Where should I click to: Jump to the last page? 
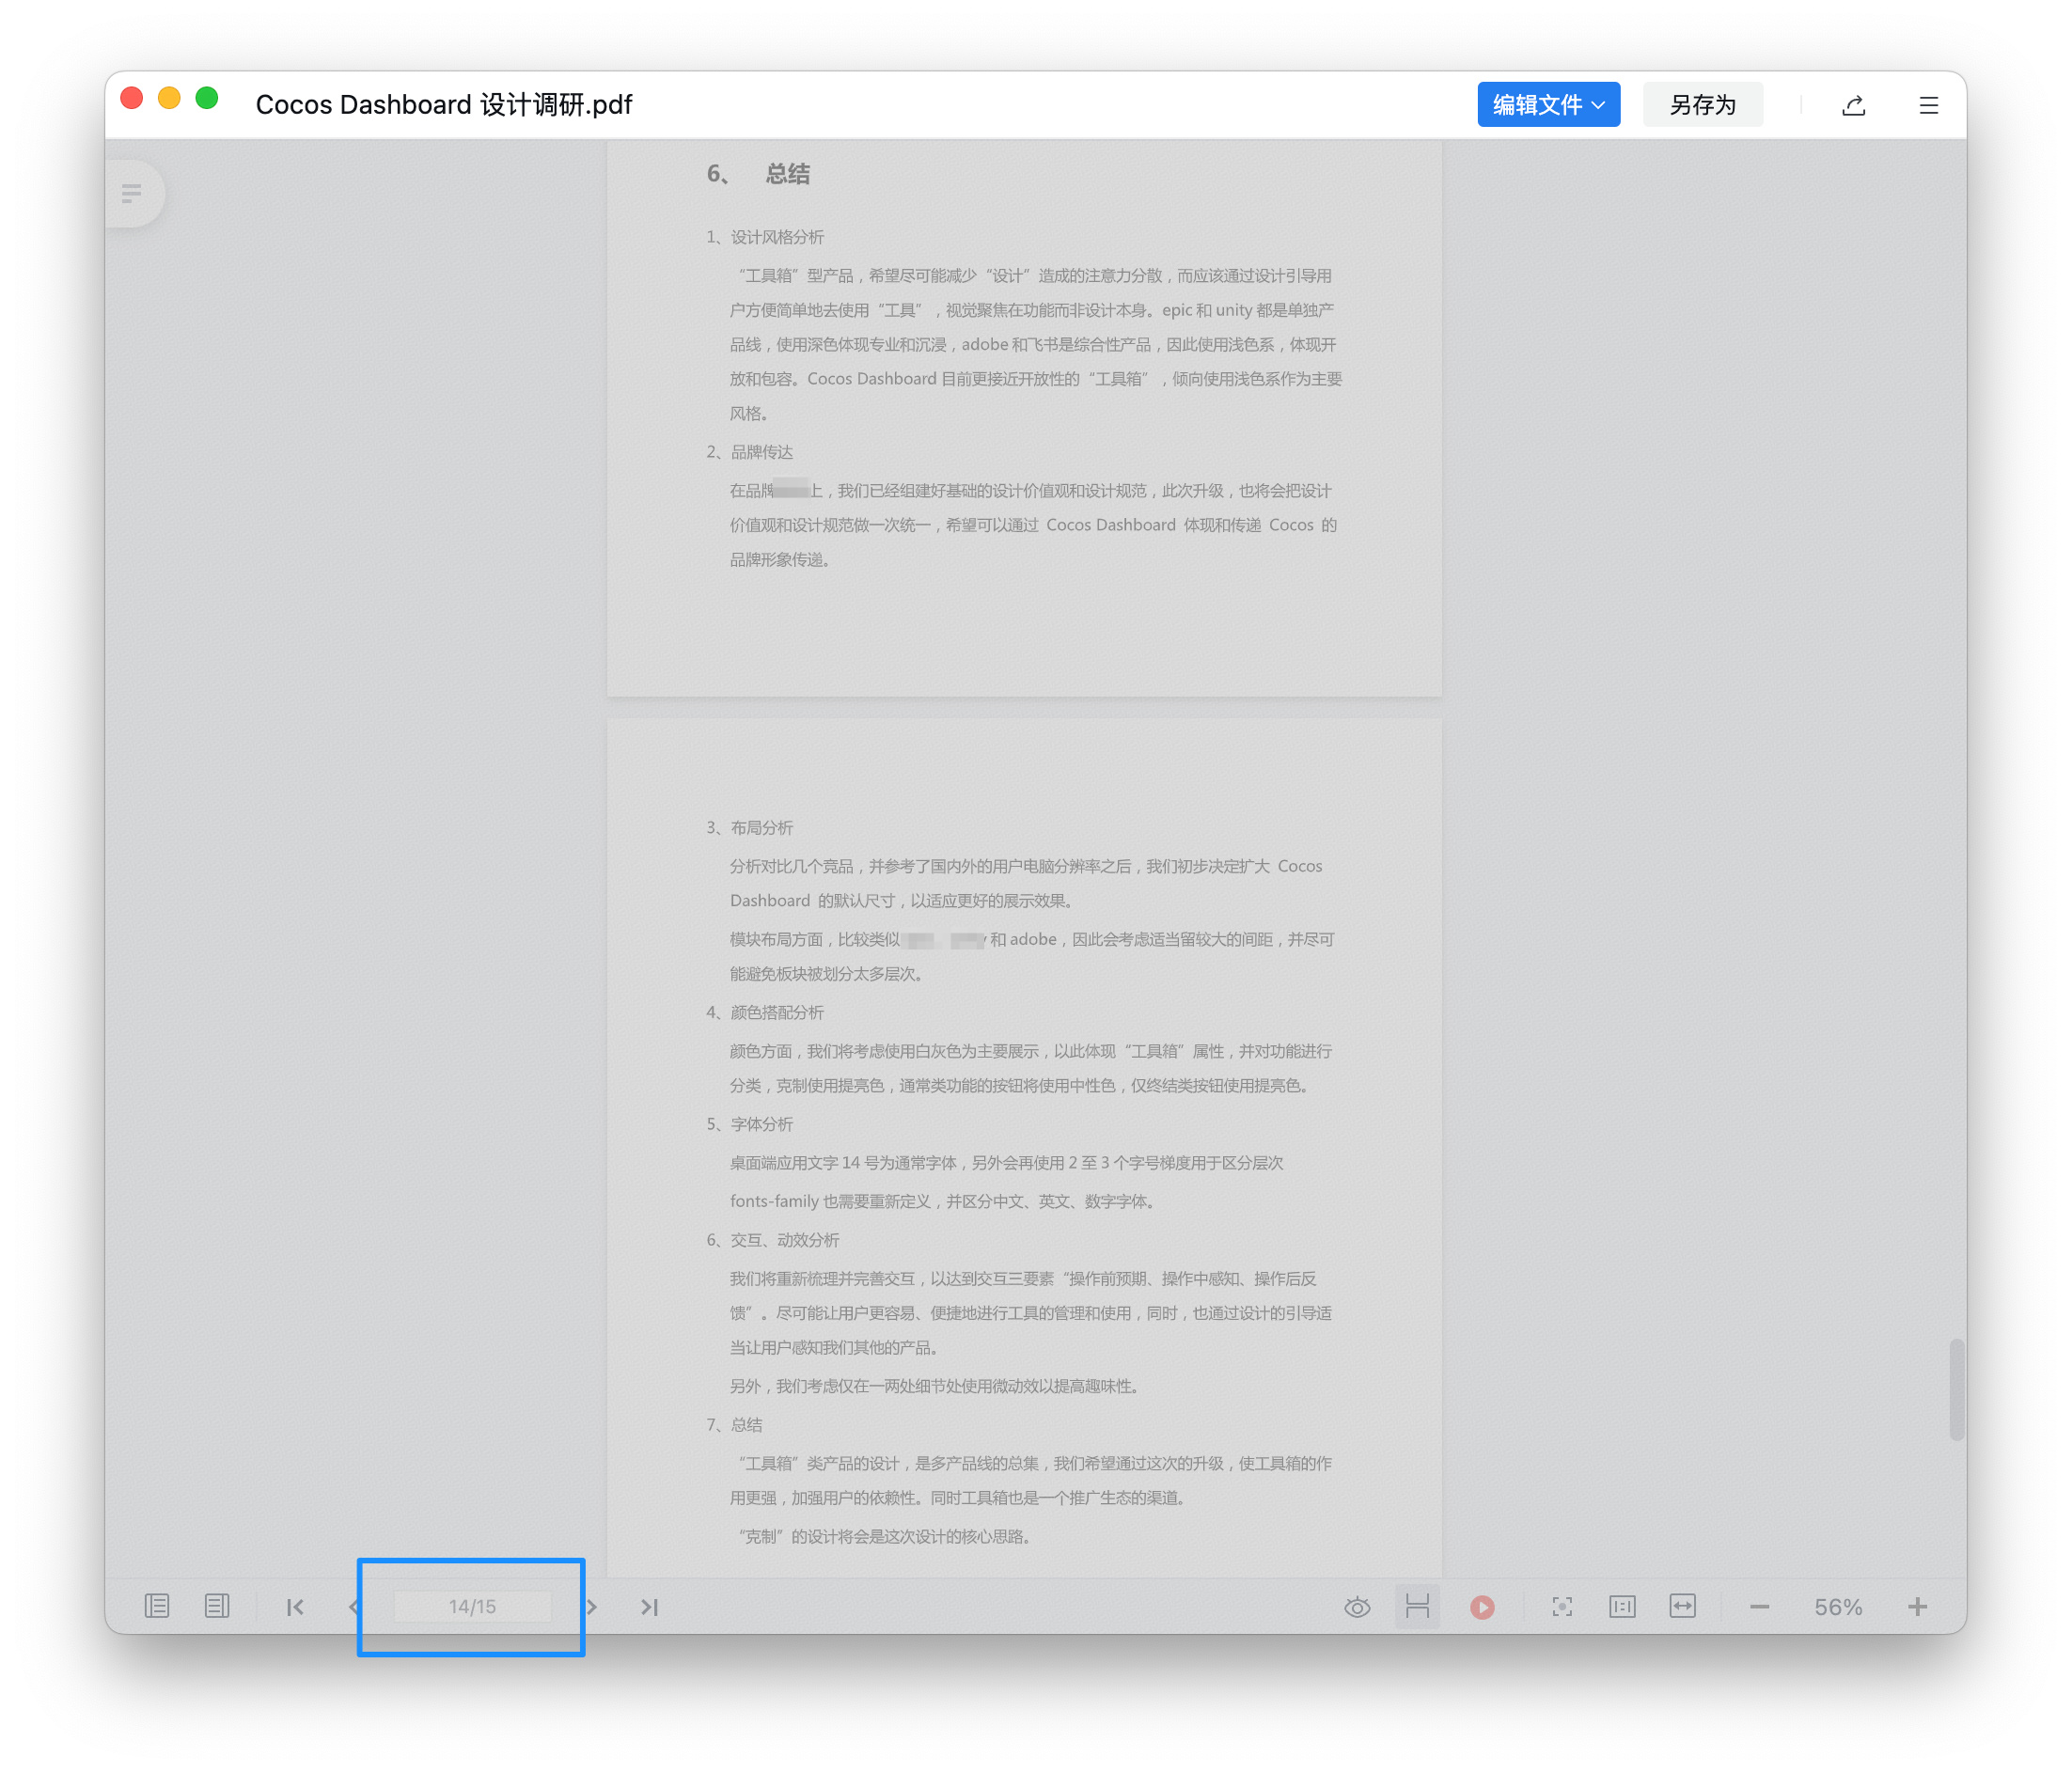click(x=650, y=1607)
